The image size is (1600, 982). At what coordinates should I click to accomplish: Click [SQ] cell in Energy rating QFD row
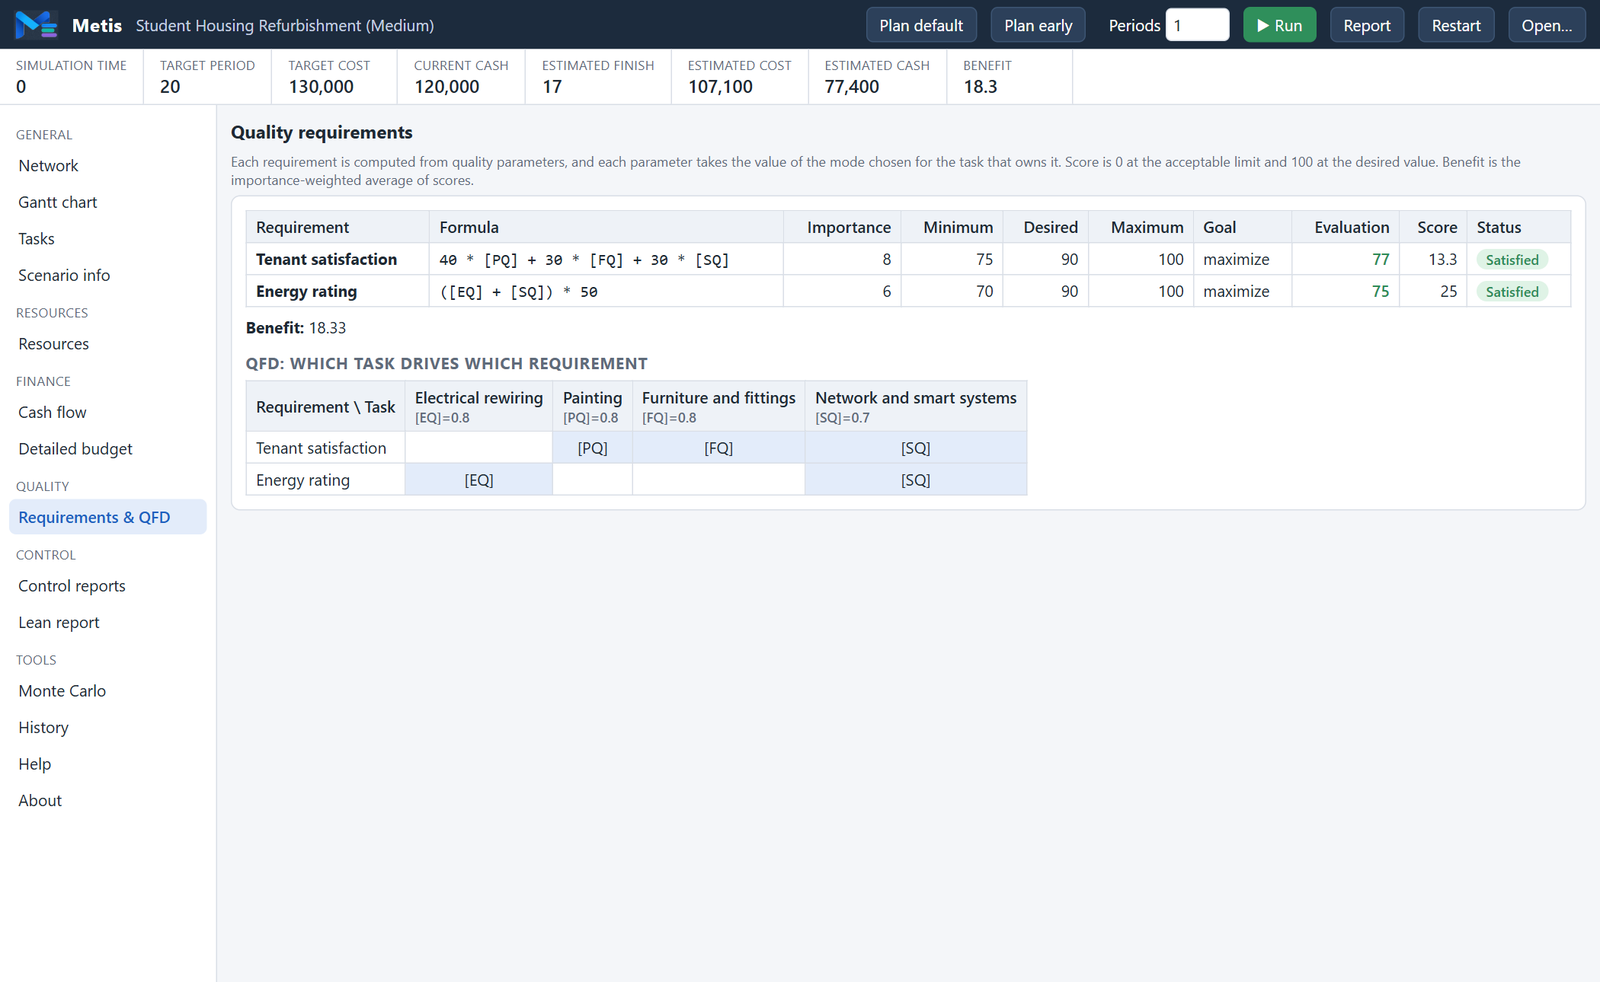(x=916, y=480)
